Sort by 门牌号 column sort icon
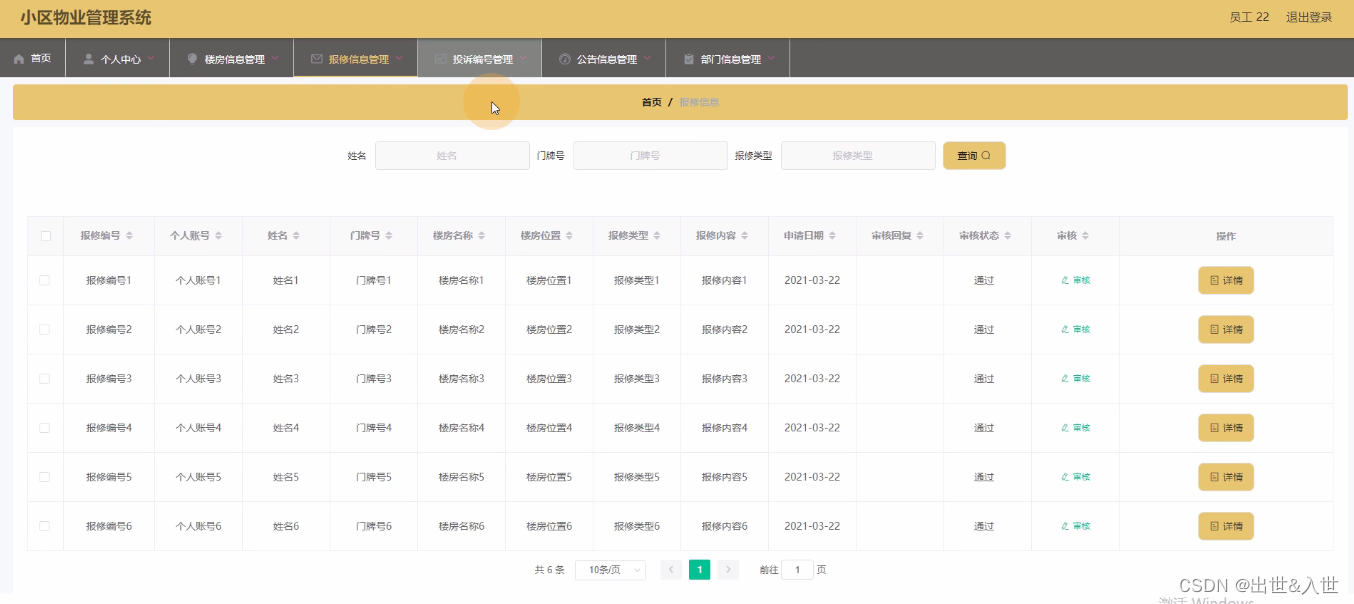The height and width of the screenshot is (604, 1354). coord(388,236)
